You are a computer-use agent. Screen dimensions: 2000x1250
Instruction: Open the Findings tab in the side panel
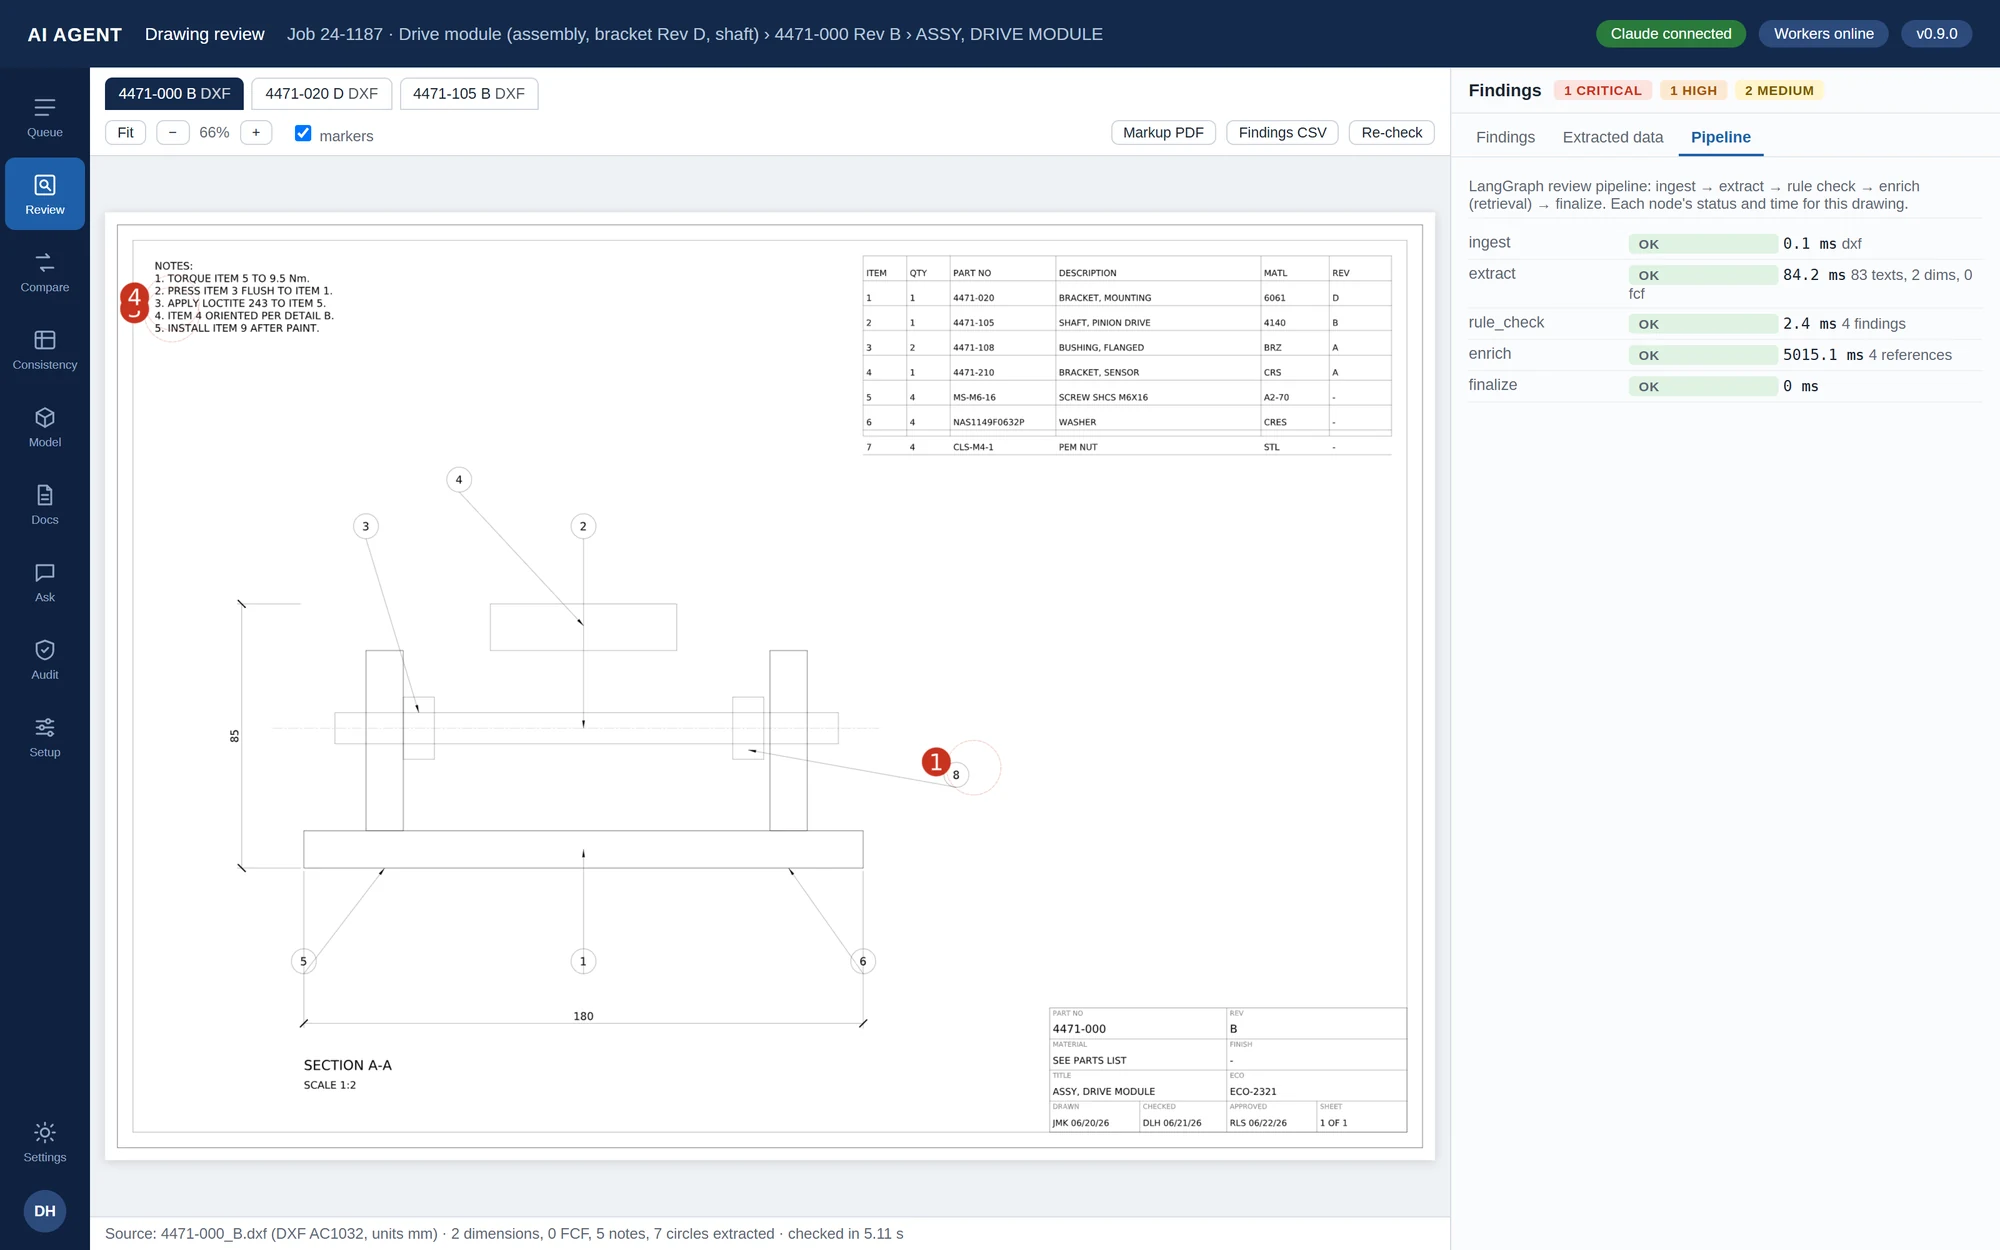[x=1505, y=137]
